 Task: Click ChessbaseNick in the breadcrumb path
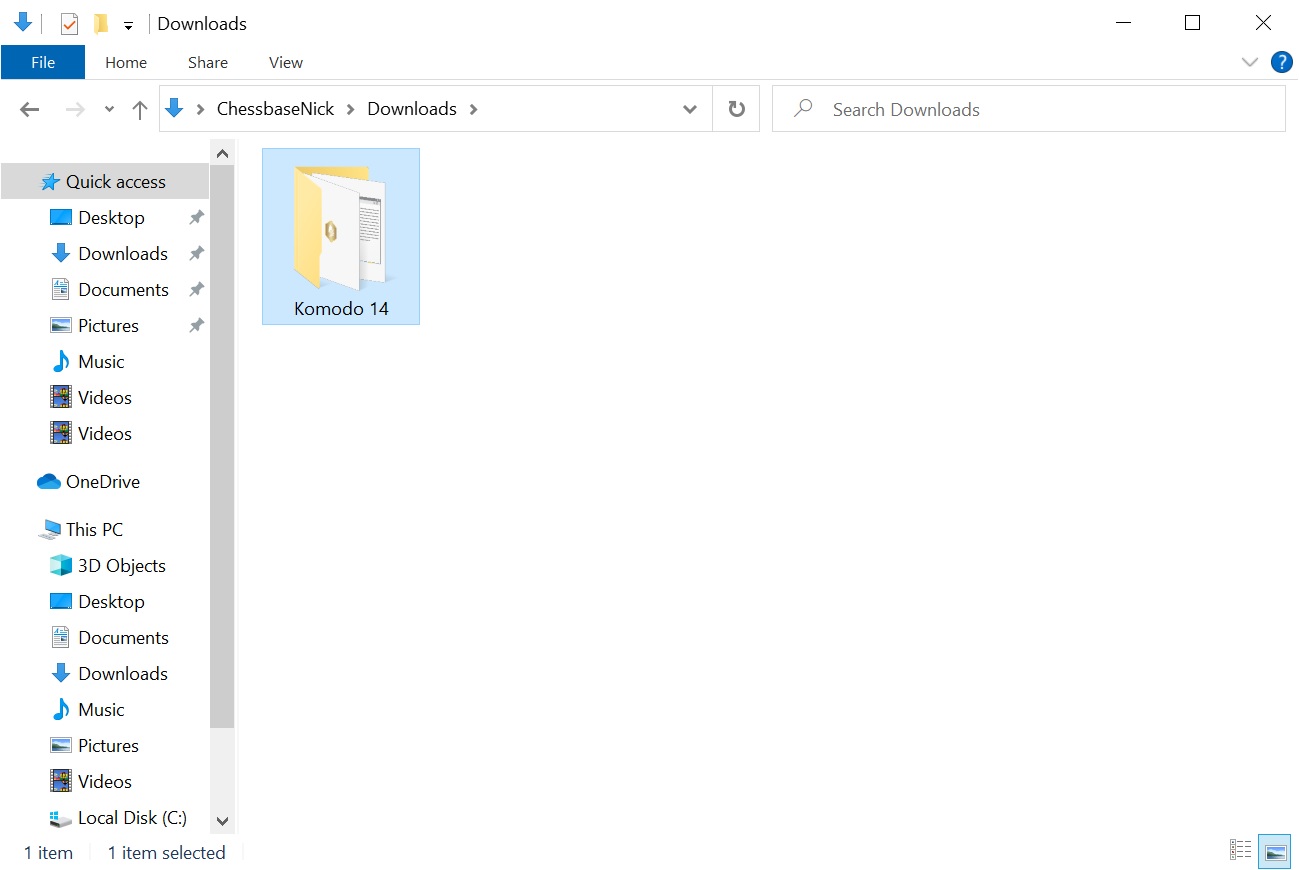tap(275, 109)
